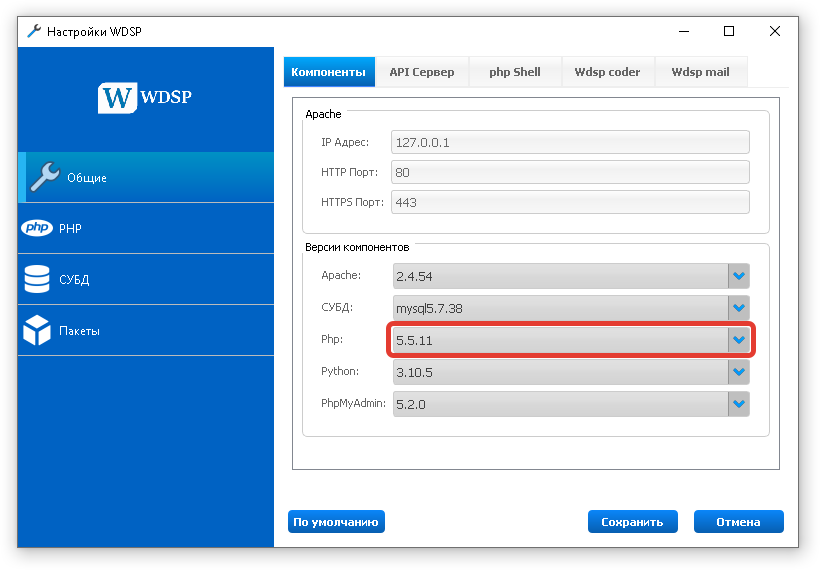Open the Пакеты sidebar section
The height and width of the screenshot is (570, 820).
click(146, 330)
